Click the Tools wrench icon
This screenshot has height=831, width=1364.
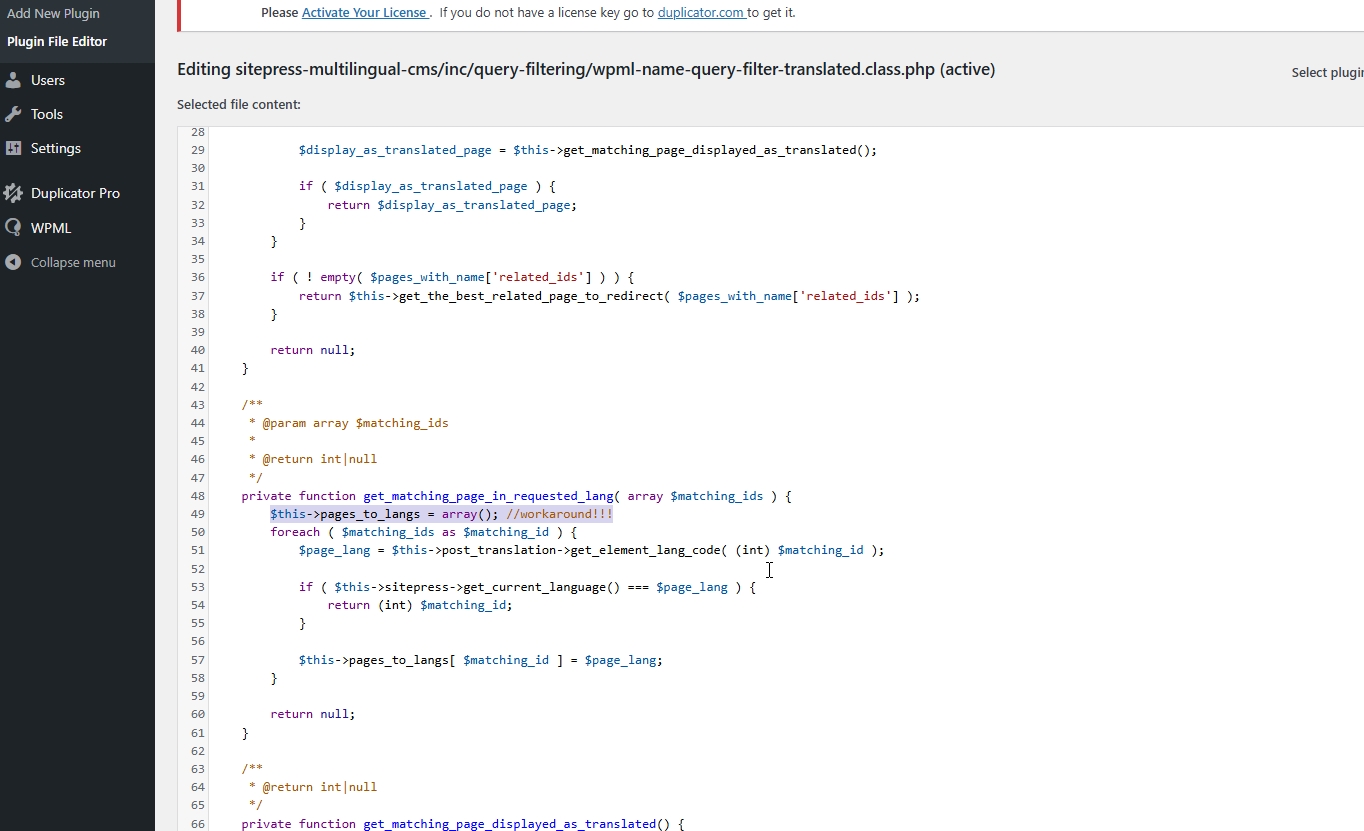(13, 114)
